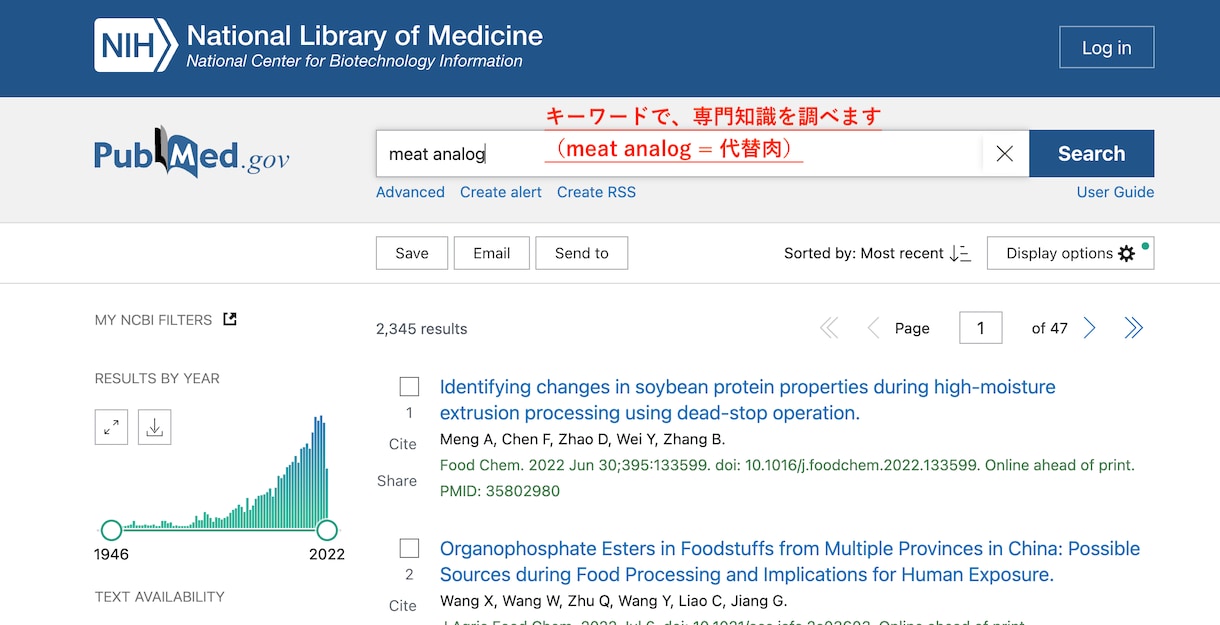Click Log in button
1220x625 pixels.
(x=1107, y=47)
